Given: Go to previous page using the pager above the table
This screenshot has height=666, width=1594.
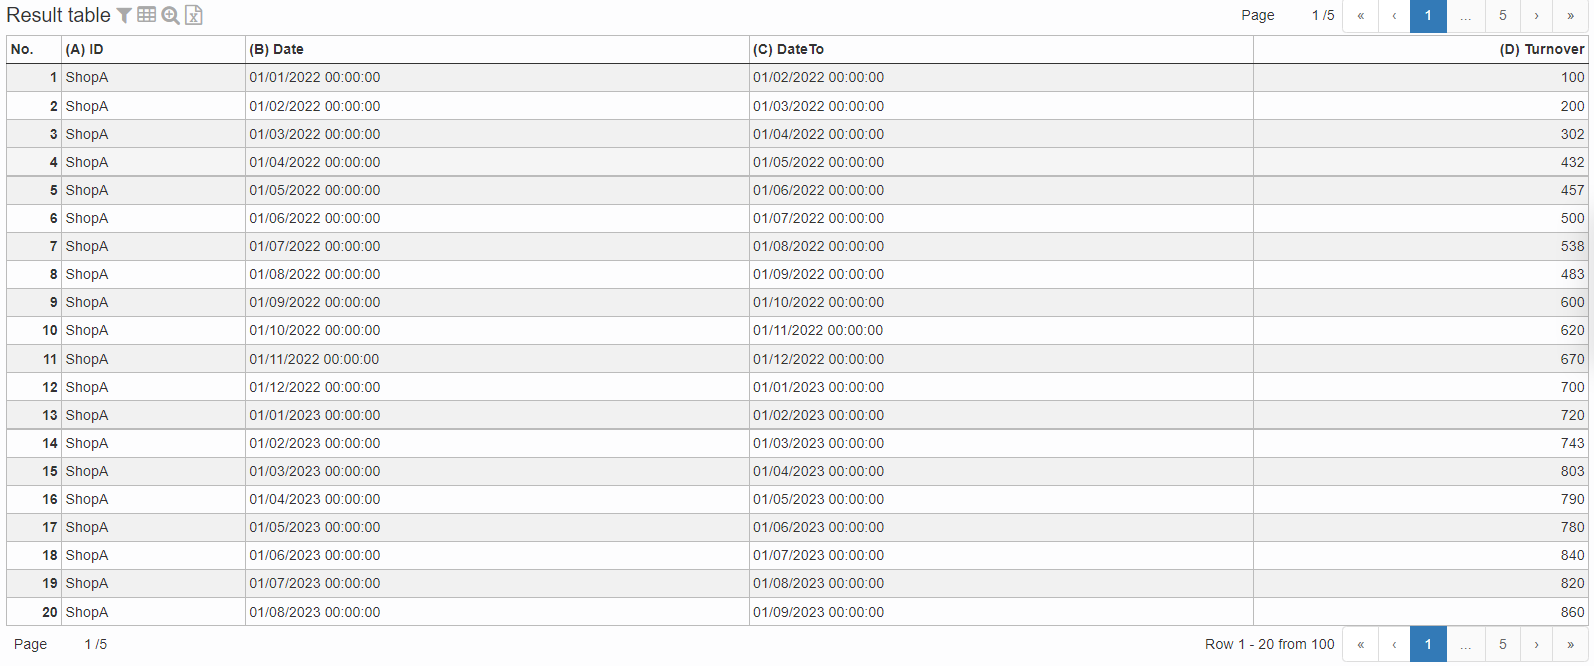Looking at the screenshot, I should [x=1394, y=16].
